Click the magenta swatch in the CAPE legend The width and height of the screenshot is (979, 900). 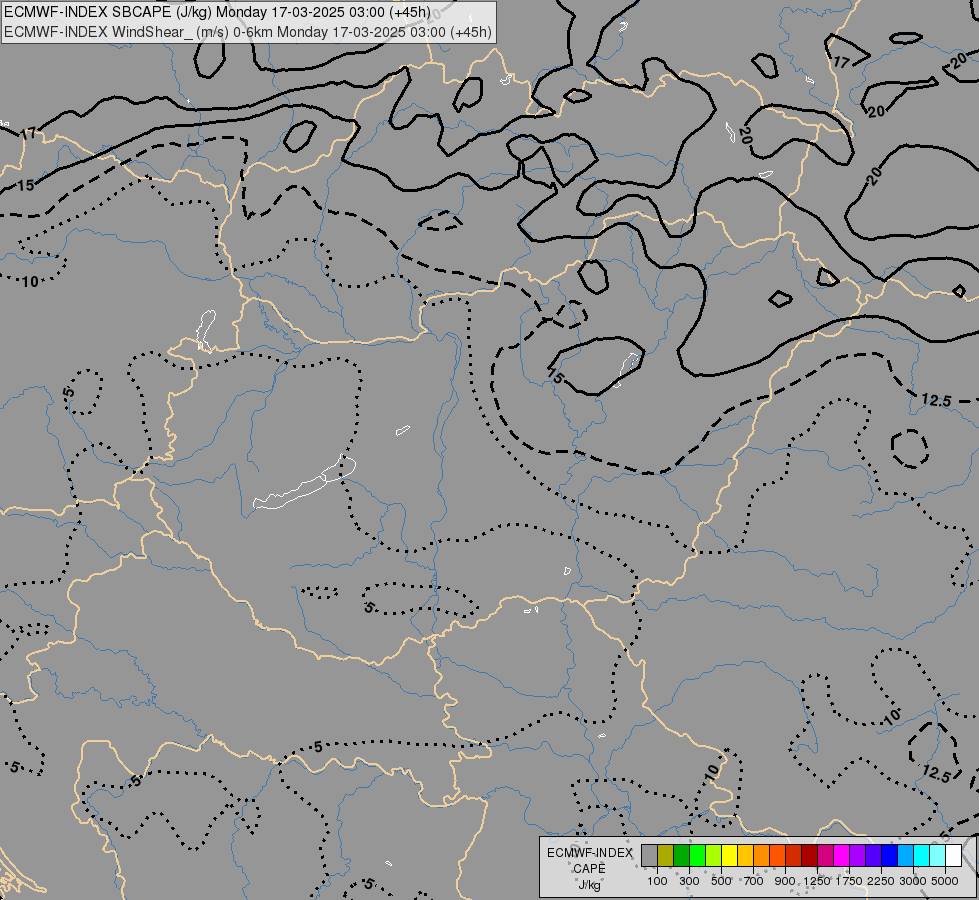(841, 856)
